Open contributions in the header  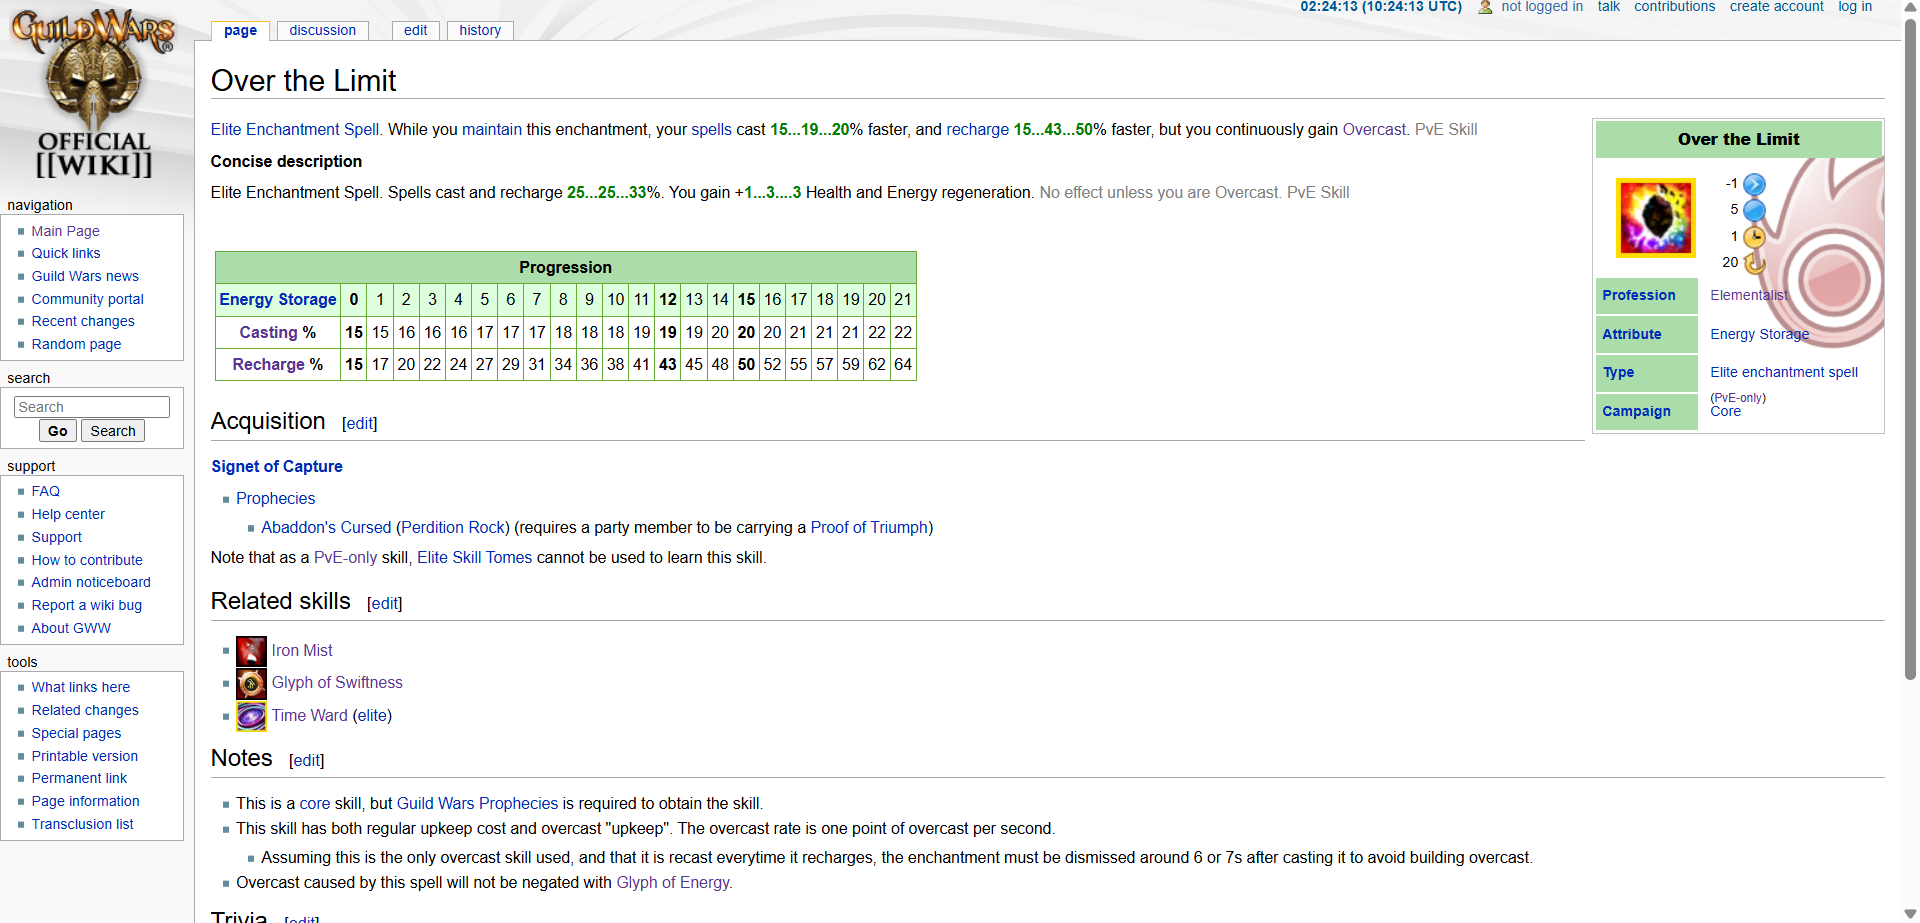[1674, 7]
